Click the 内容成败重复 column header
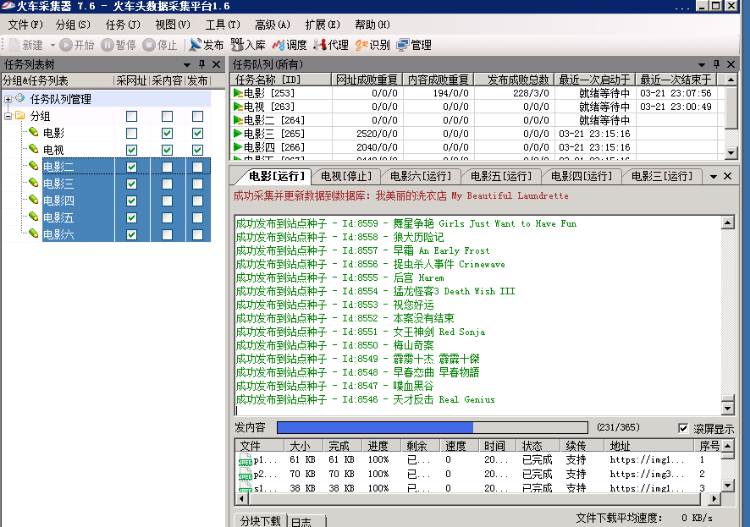The width and height of the screenshot is (750, 527). [x=438, y=79]
